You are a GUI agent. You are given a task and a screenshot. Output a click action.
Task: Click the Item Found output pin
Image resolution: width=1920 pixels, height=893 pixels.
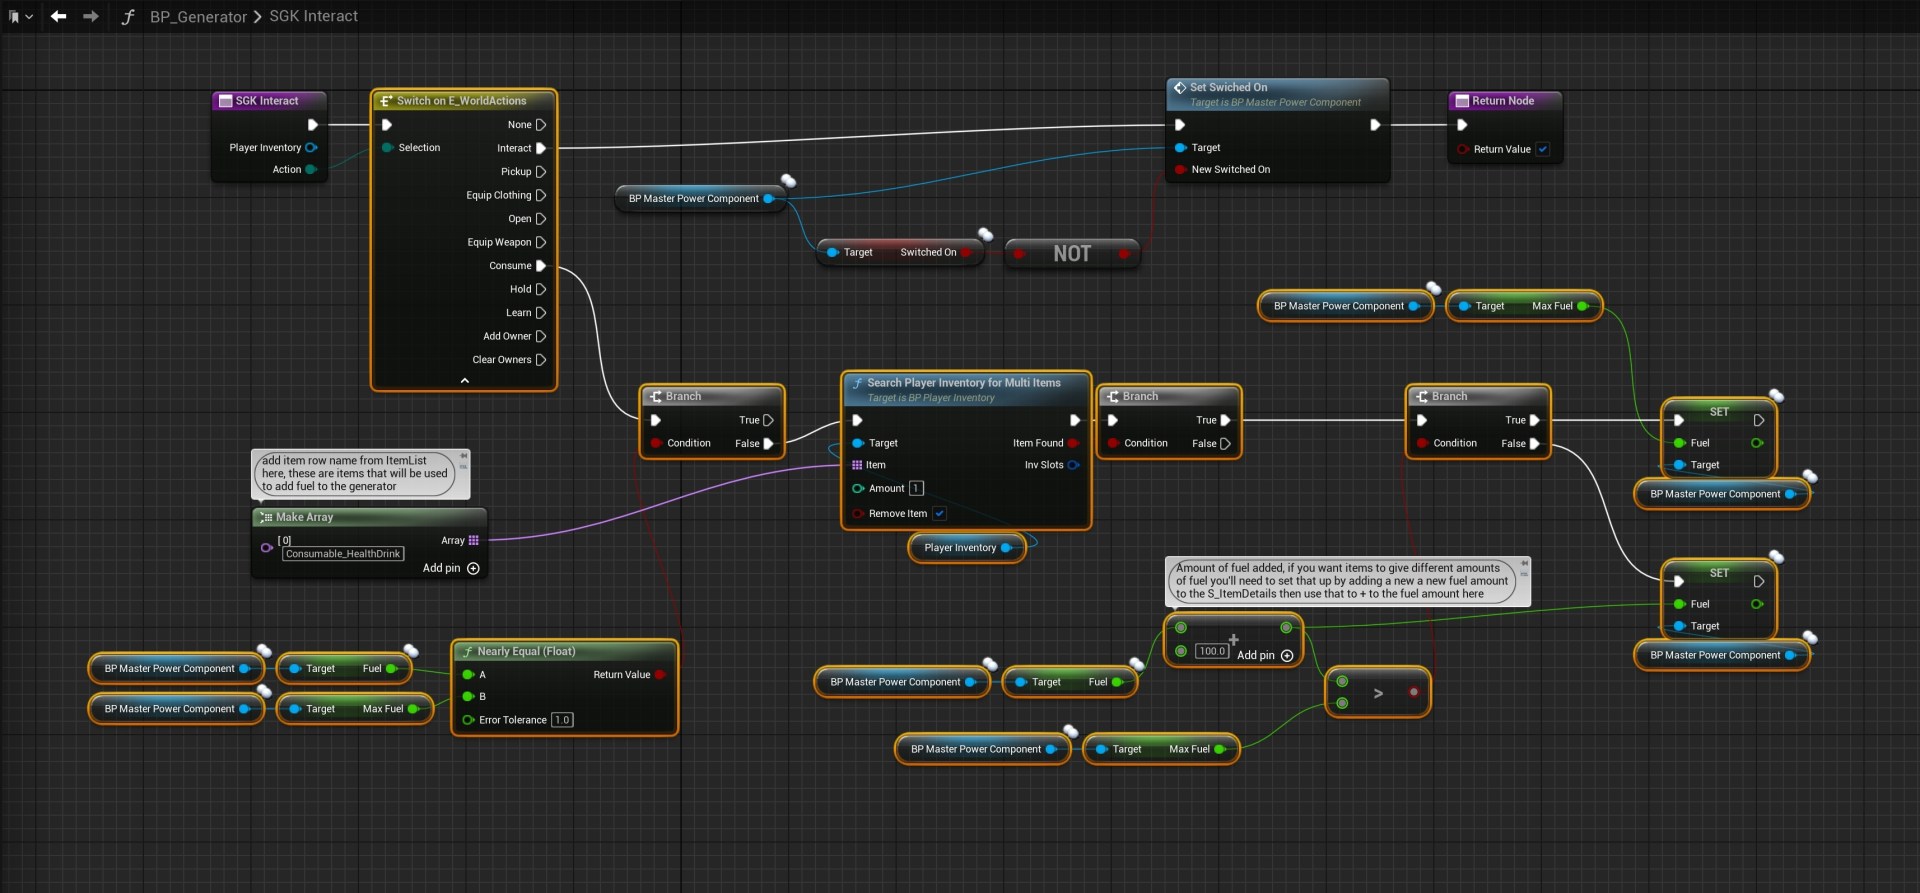pos(1073,443)
